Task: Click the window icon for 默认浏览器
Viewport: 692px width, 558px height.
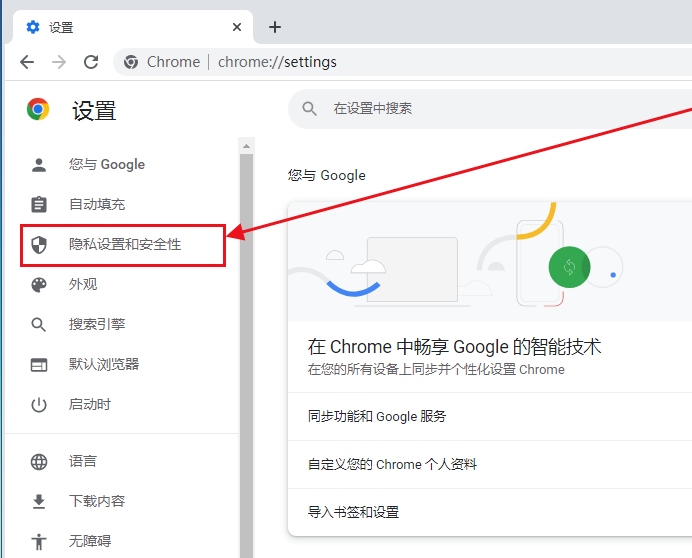Action: tap(39, 365)
